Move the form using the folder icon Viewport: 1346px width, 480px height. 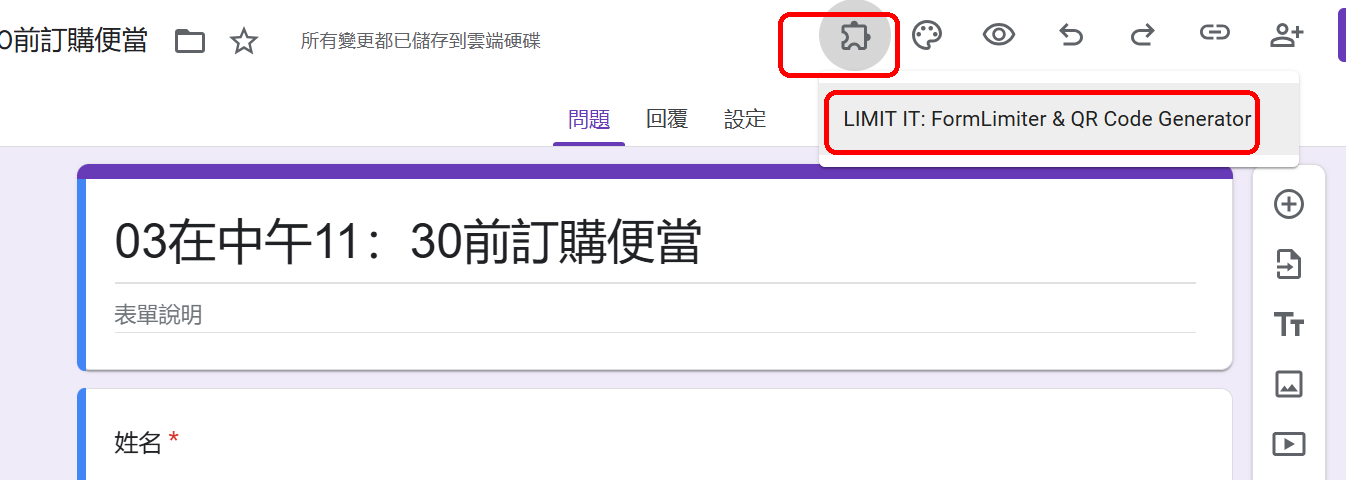(190, 41)
